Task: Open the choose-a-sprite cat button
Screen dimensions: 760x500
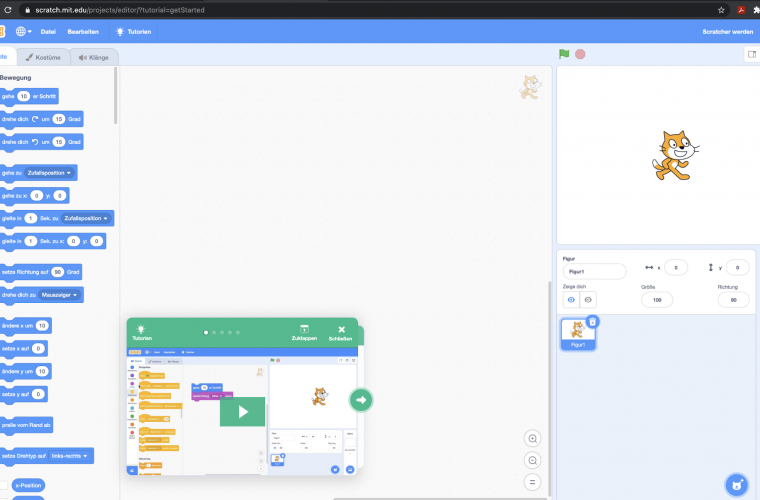Action: [x=737, y=485]
